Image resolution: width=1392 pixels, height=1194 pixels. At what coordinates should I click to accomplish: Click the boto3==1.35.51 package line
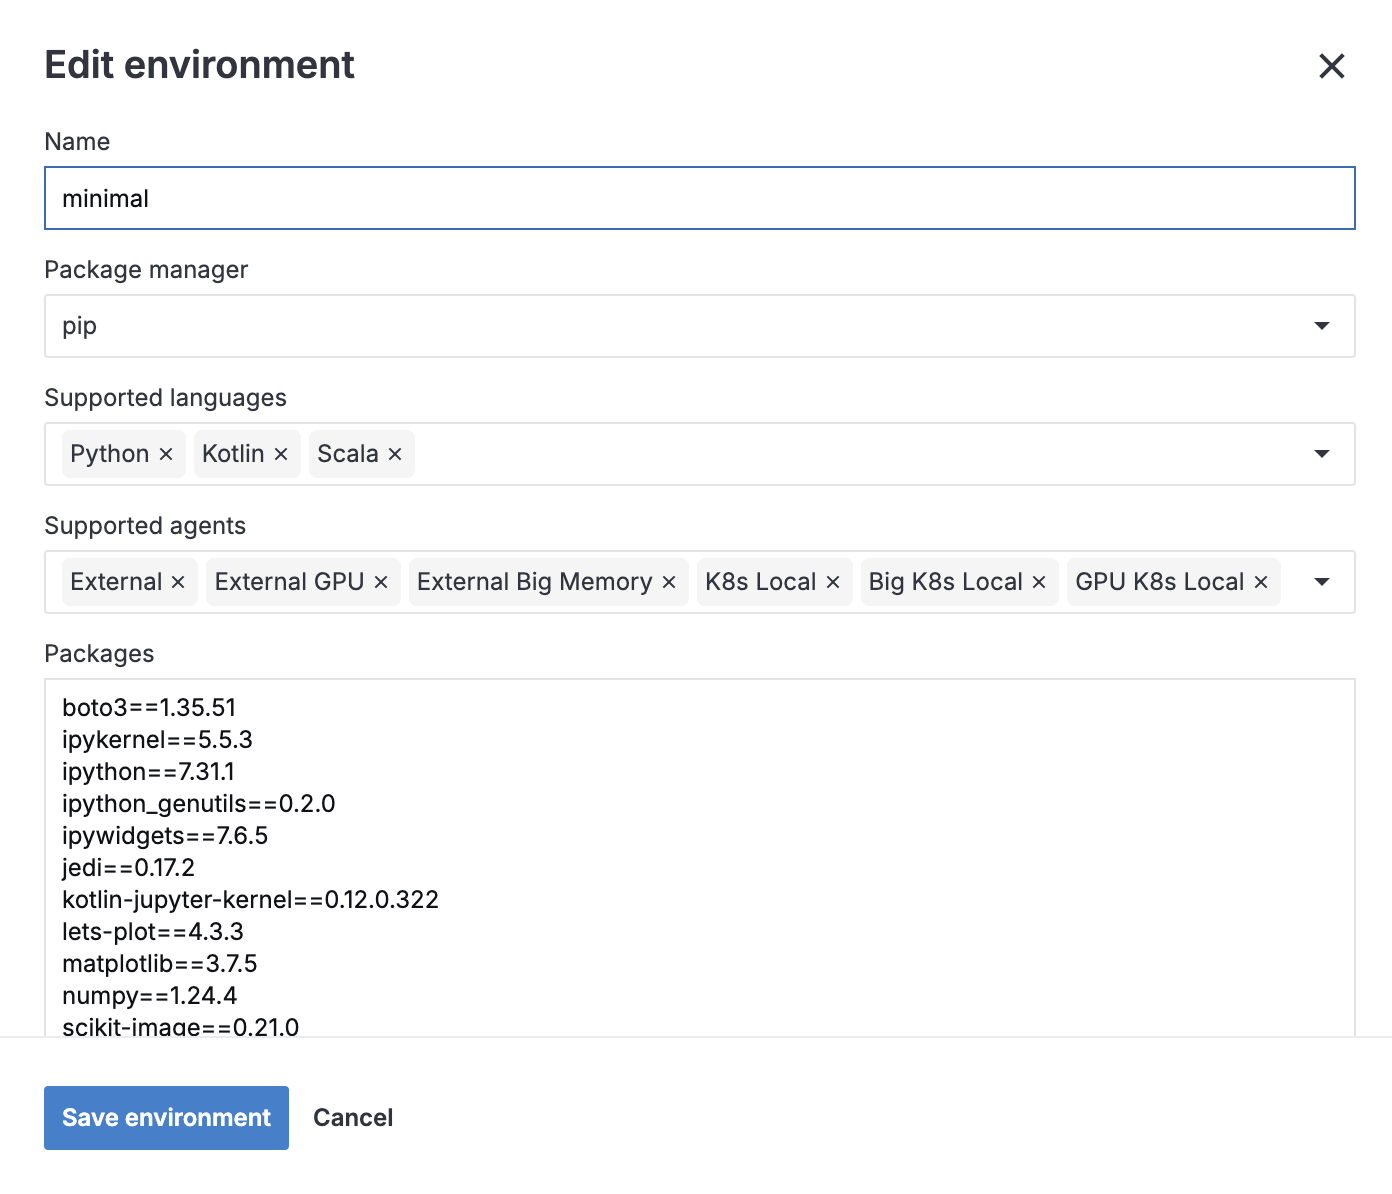(x=149, y=708)
